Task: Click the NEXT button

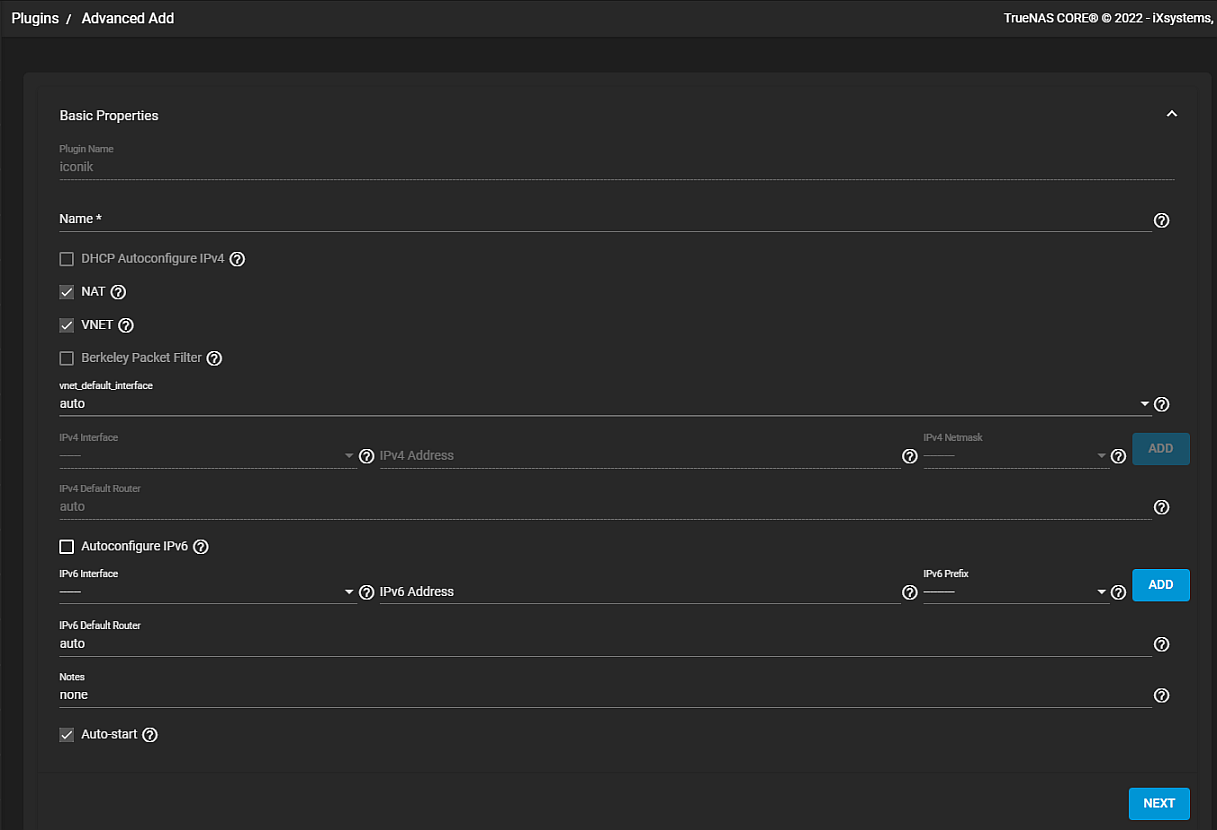Action: (x=1159, y=803)
